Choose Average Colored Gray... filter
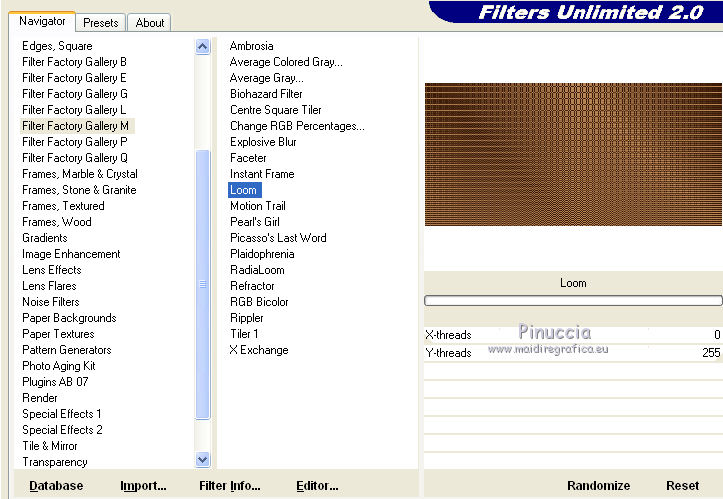 pos(286,62)
